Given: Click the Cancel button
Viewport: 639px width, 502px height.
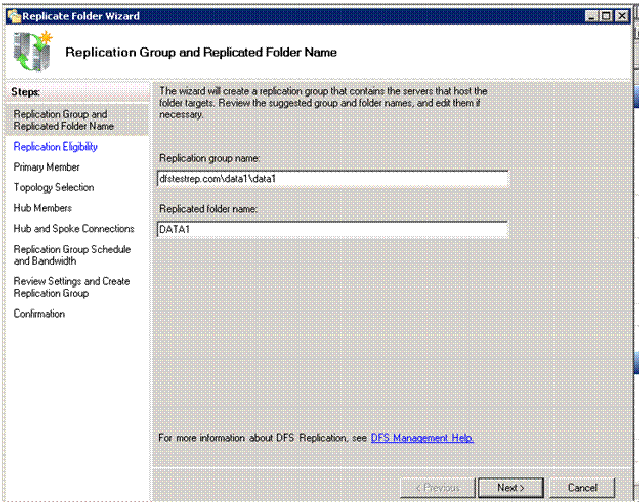Looking at the screenshot, I should coord(582,488).
